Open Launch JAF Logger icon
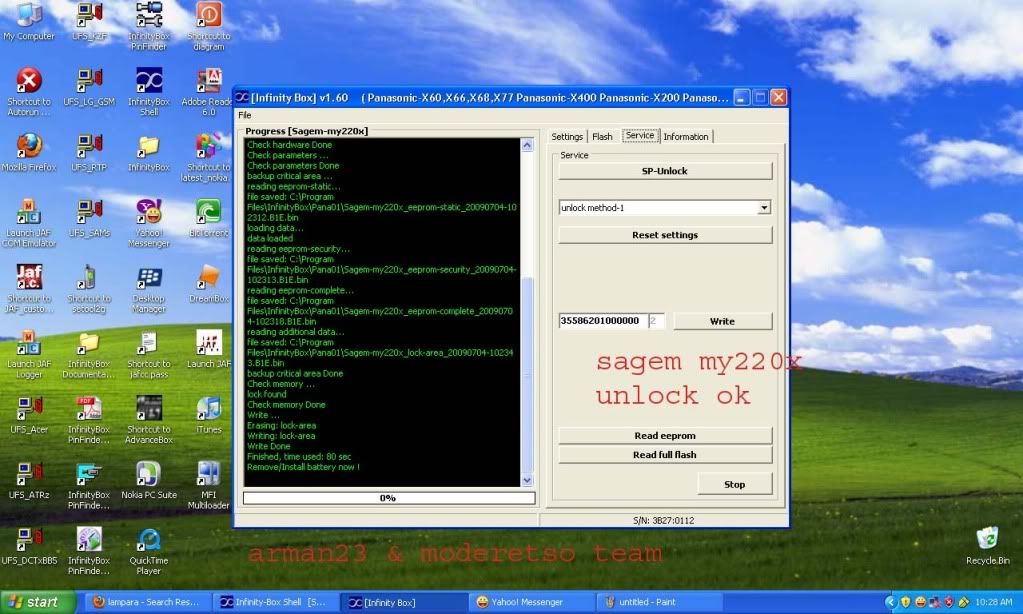 click(x=29, y=354)
